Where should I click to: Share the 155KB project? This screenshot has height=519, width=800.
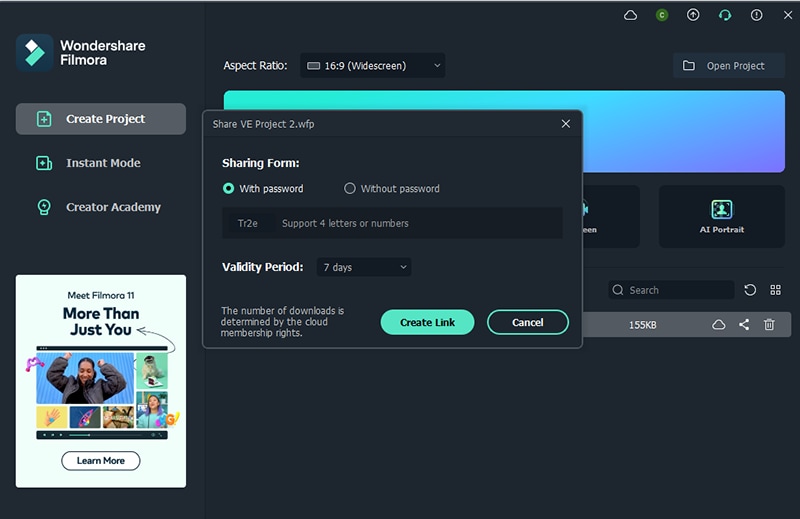[744, 325]
